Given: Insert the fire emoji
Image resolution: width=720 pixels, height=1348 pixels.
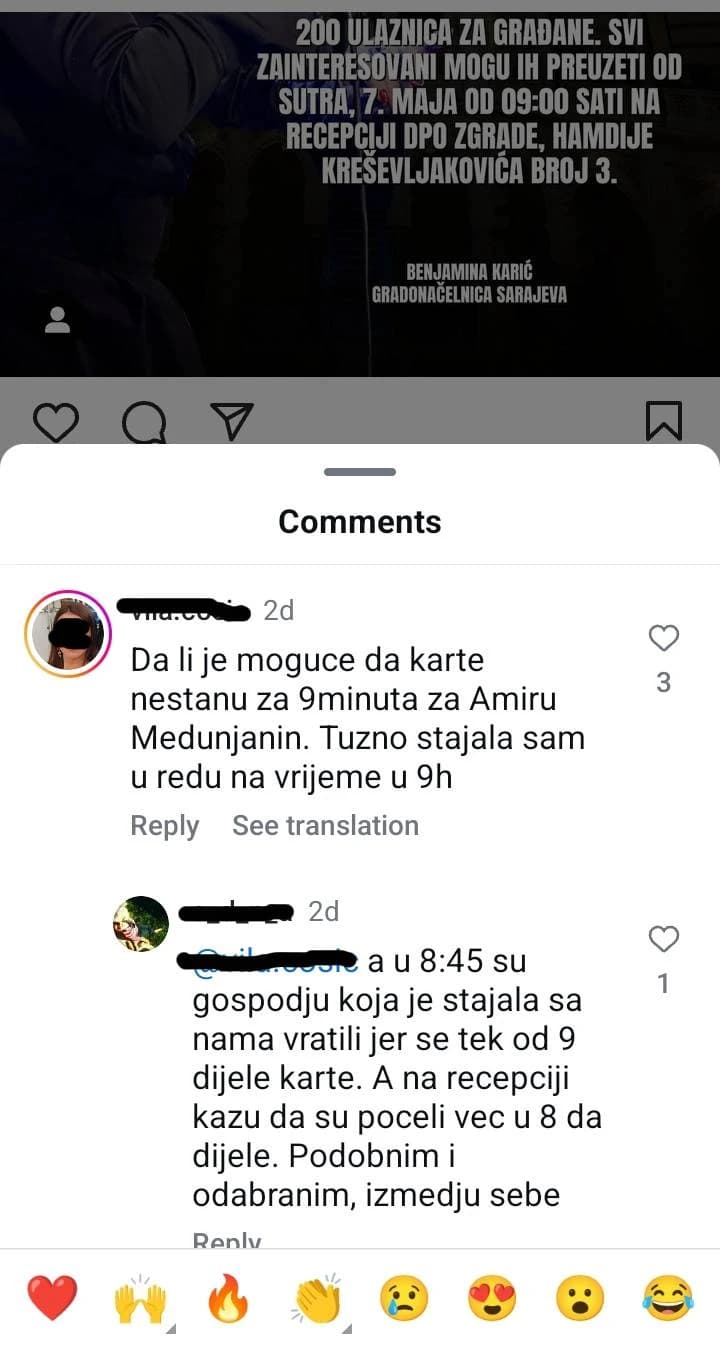Looking at the screenshot, I should click(x=229, y=1299).
